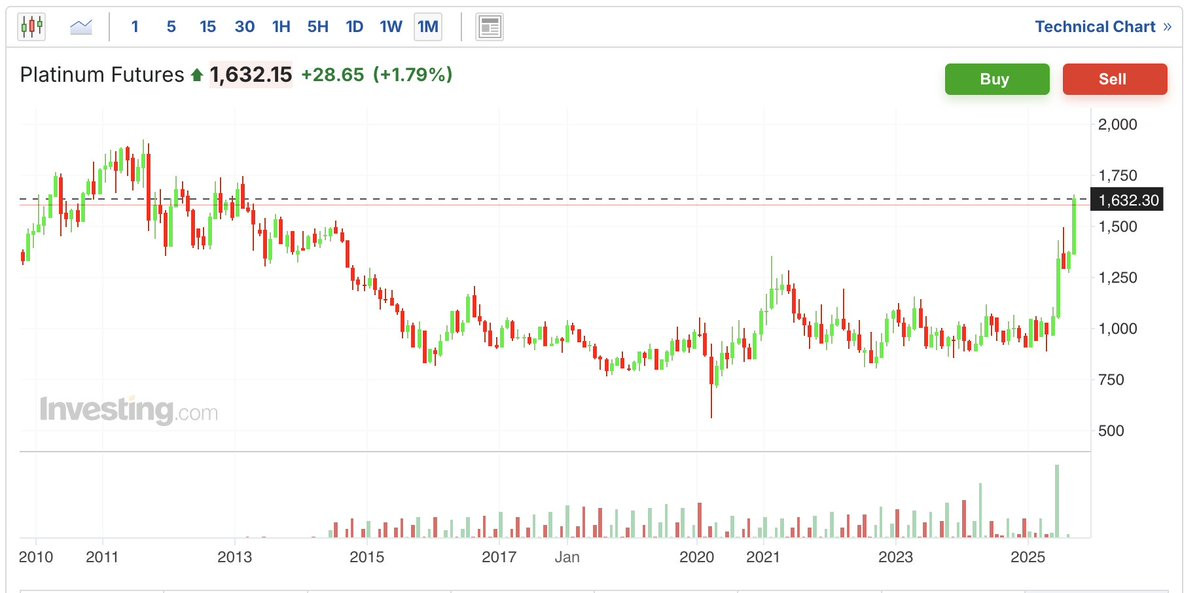Click the (+1.79%) percent change
Viewport: 1199px width, 593px height.
(x=413, y=75)
